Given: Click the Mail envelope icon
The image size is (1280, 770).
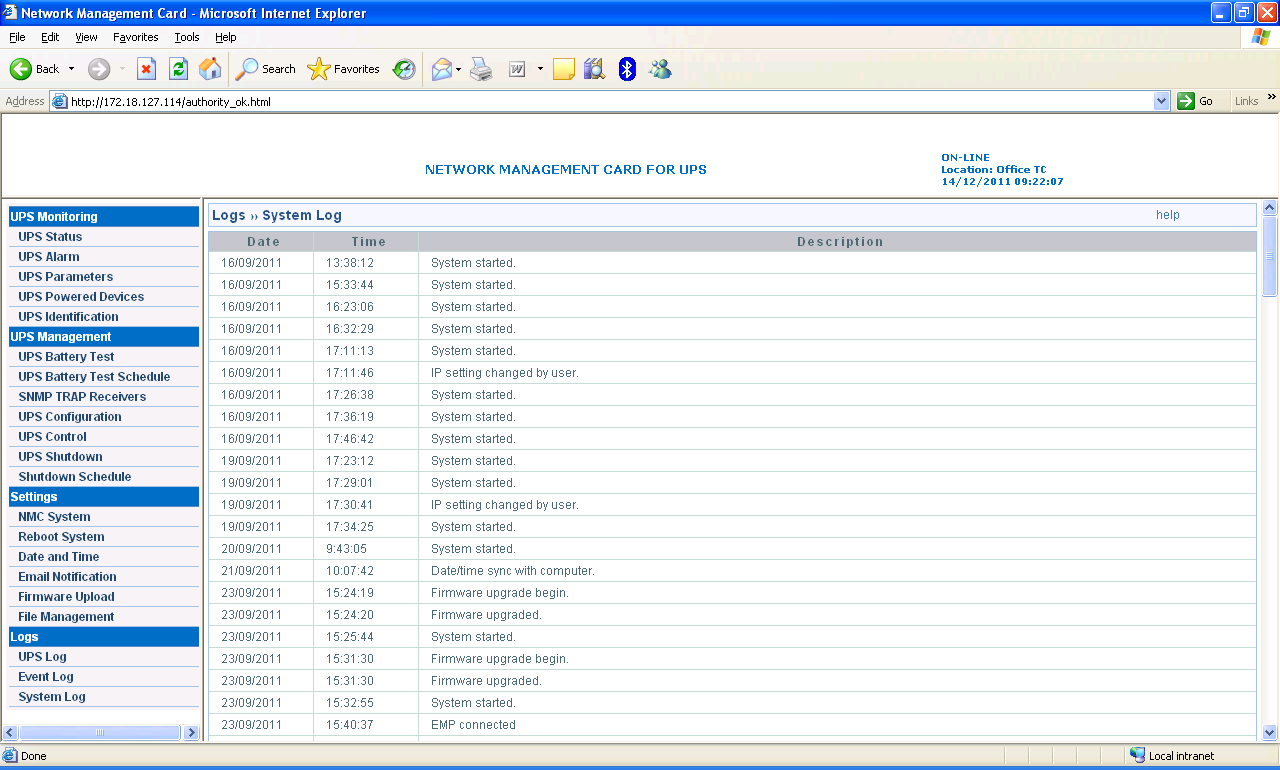Looking at the screenshot, I should [x=441, y=69].
